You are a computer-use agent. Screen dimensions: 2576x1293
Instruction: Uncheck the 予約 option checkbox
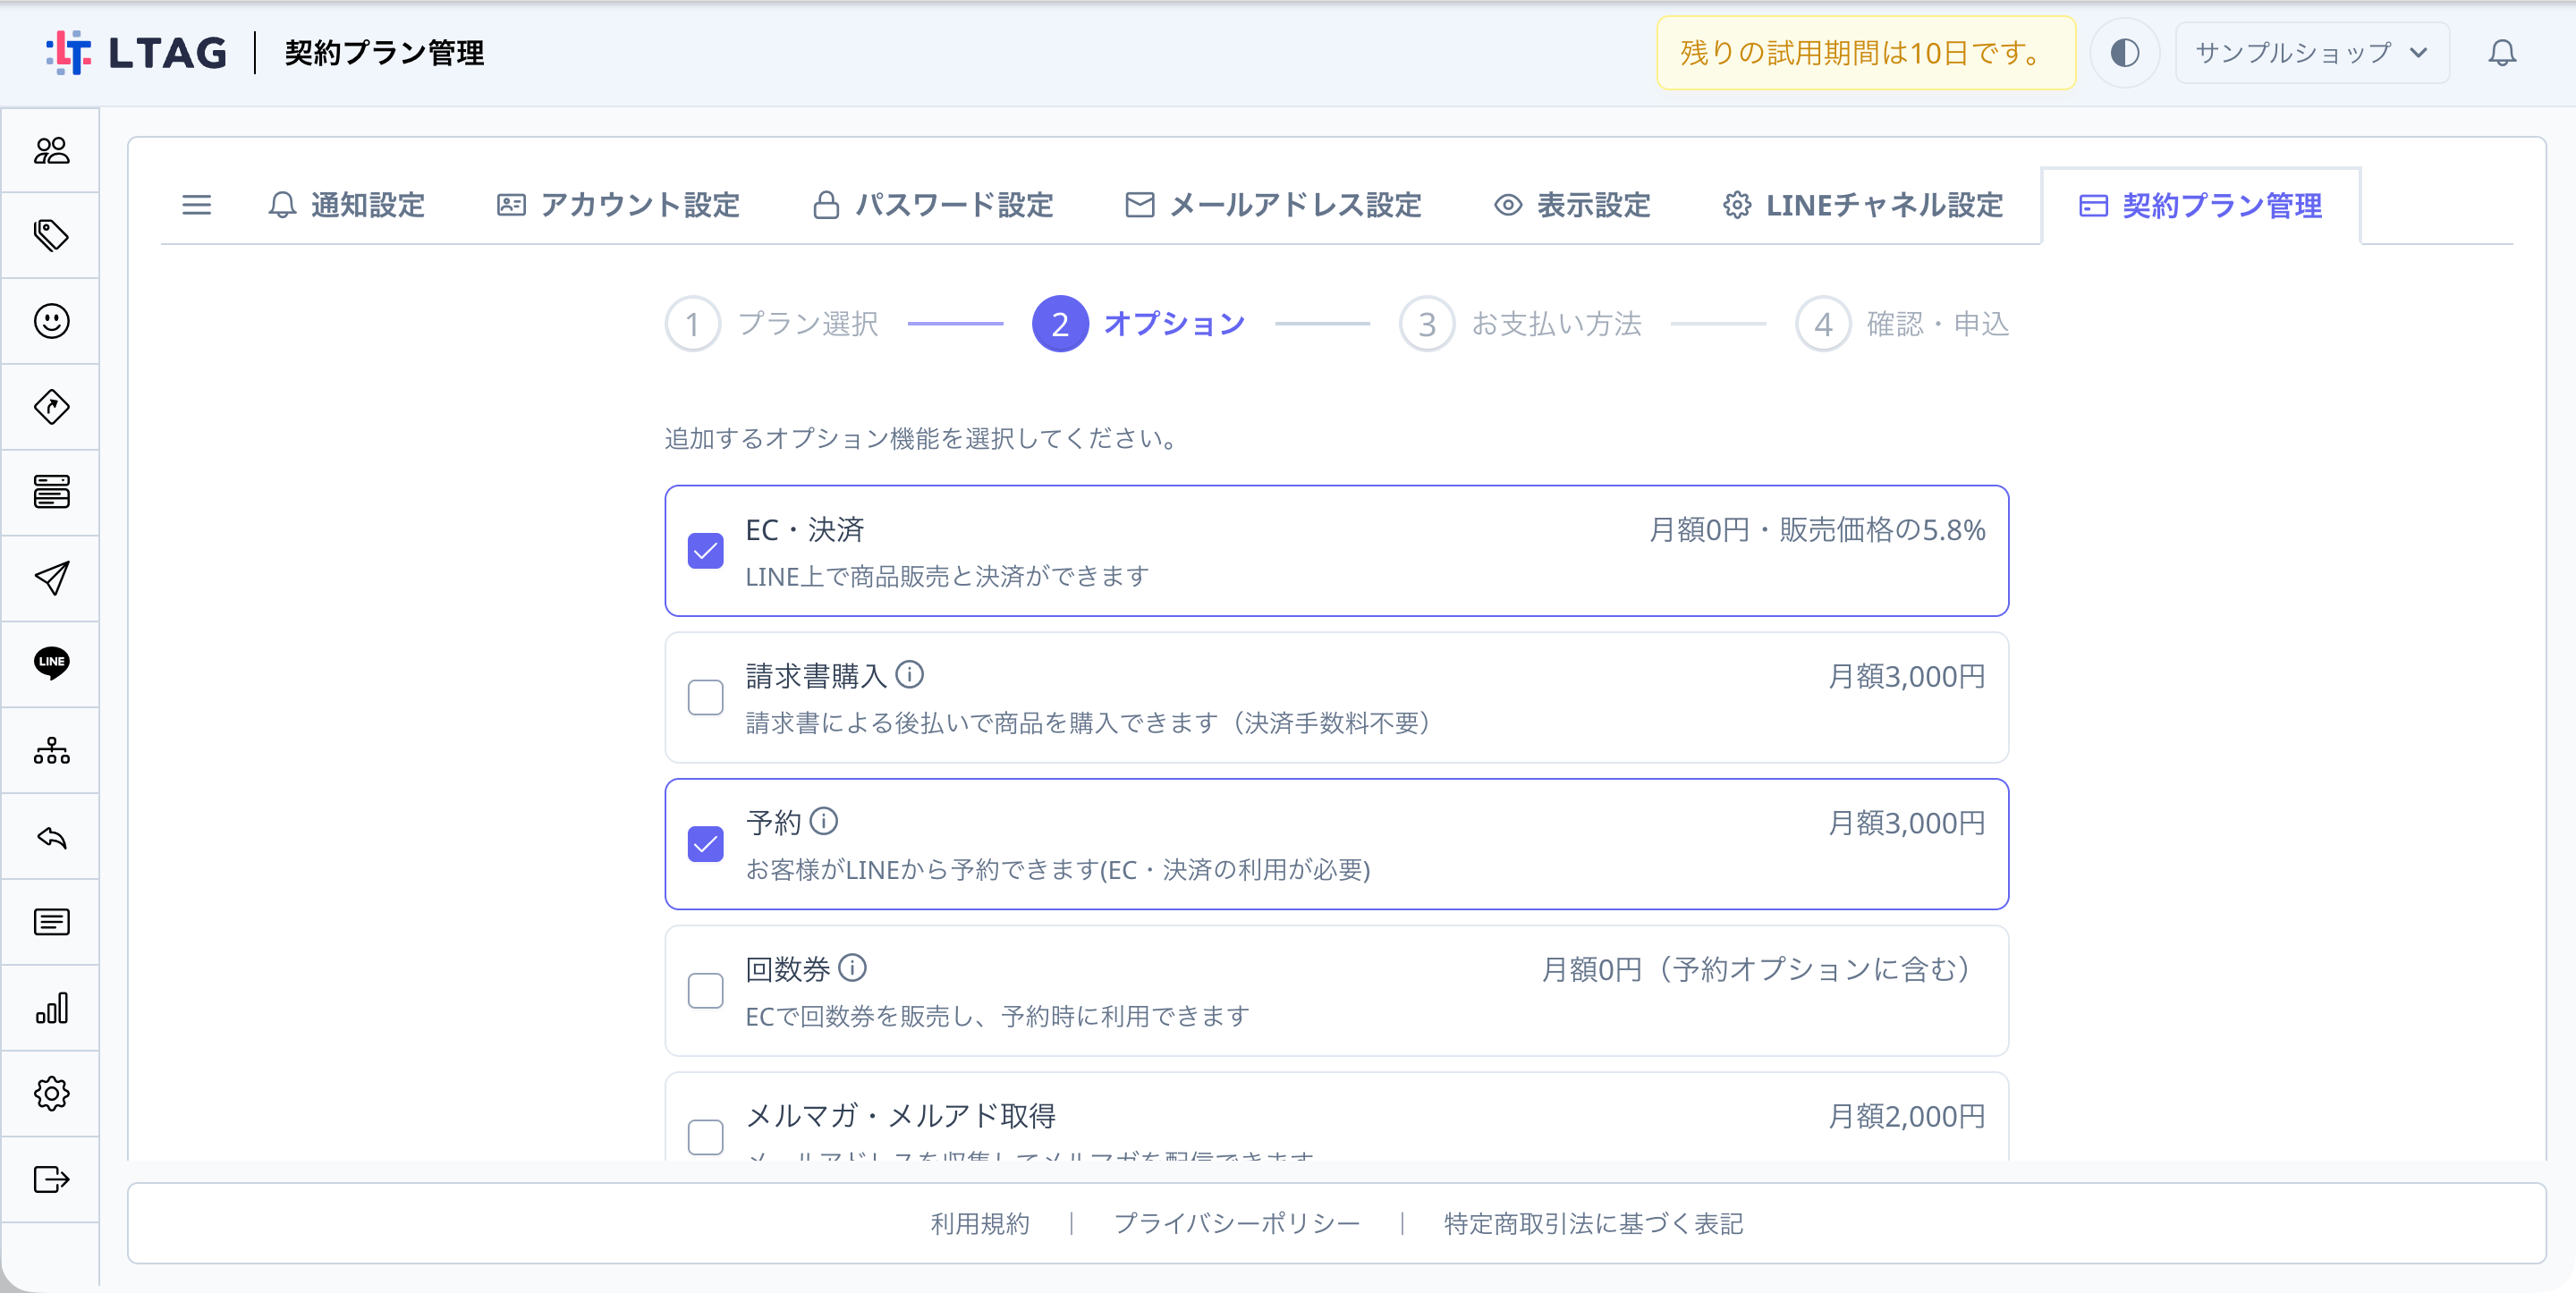coord(705,844)
